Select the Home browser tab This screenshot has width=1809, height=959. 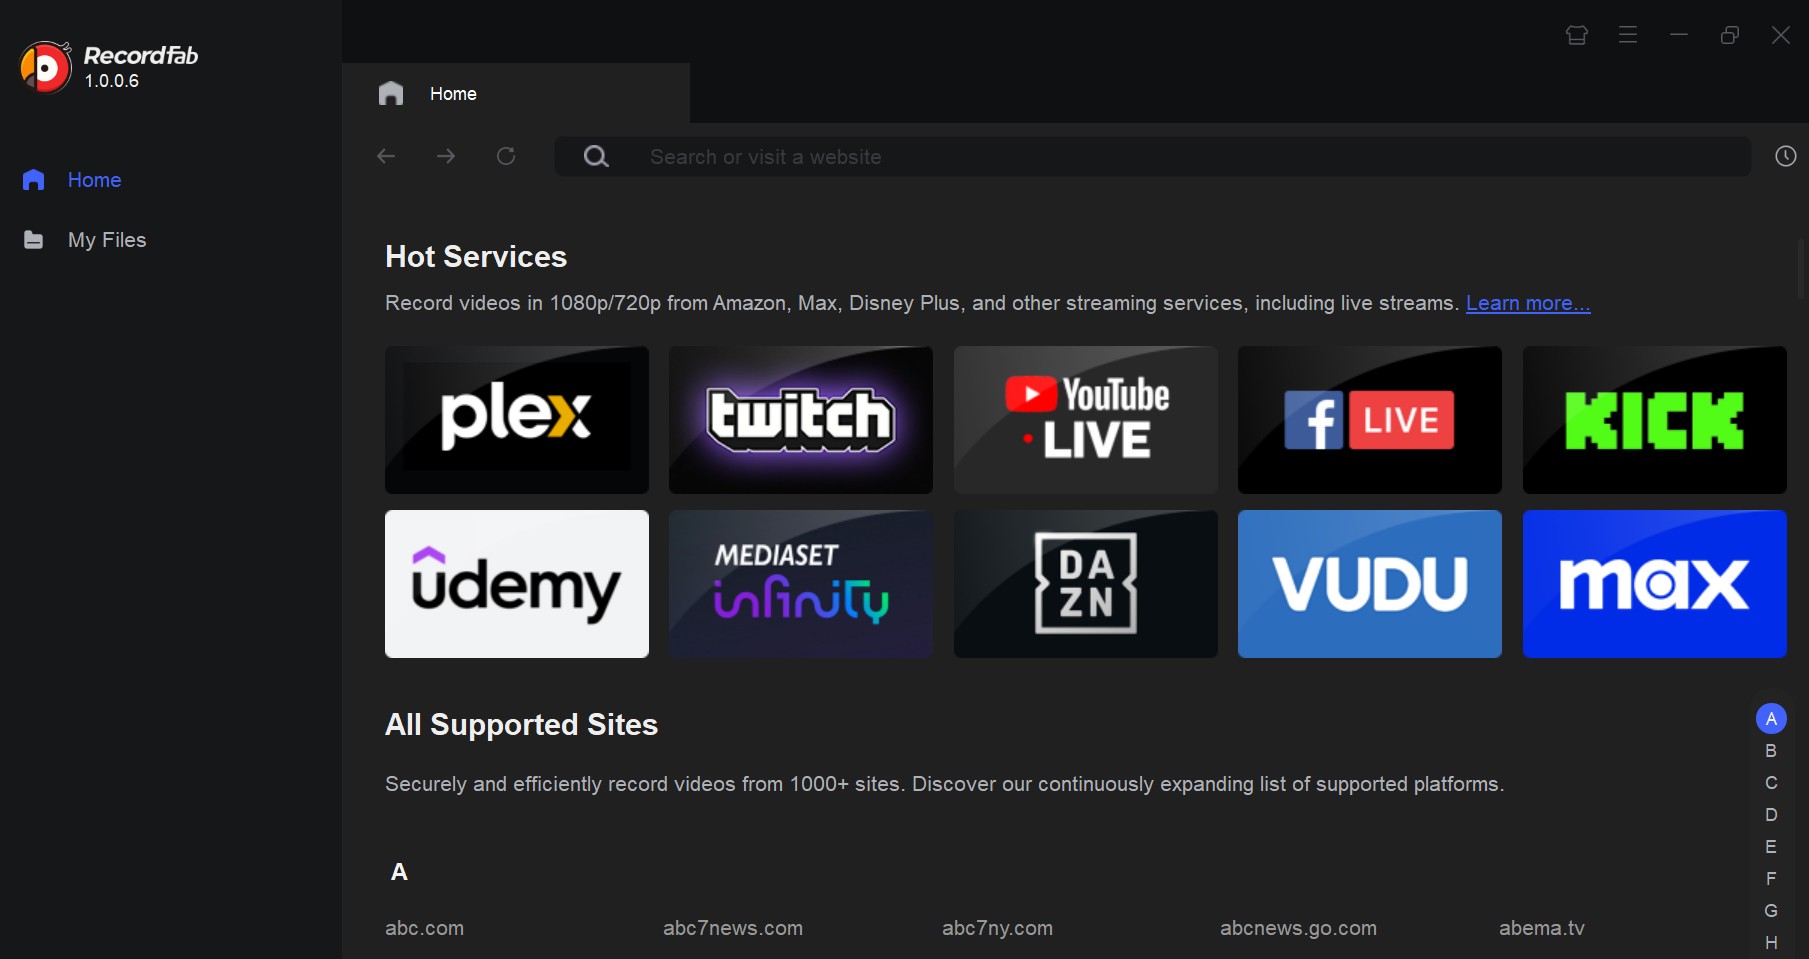pyautogui.click(x=516, y=93)
